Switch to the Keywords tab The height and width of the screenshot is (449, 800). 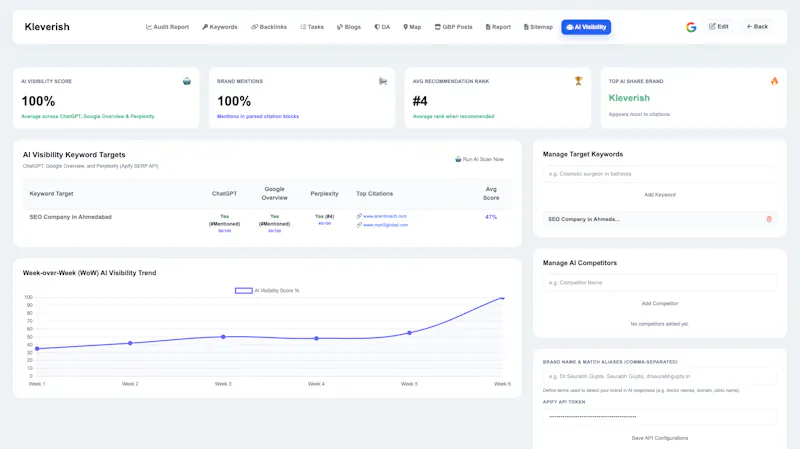[220, 27]
